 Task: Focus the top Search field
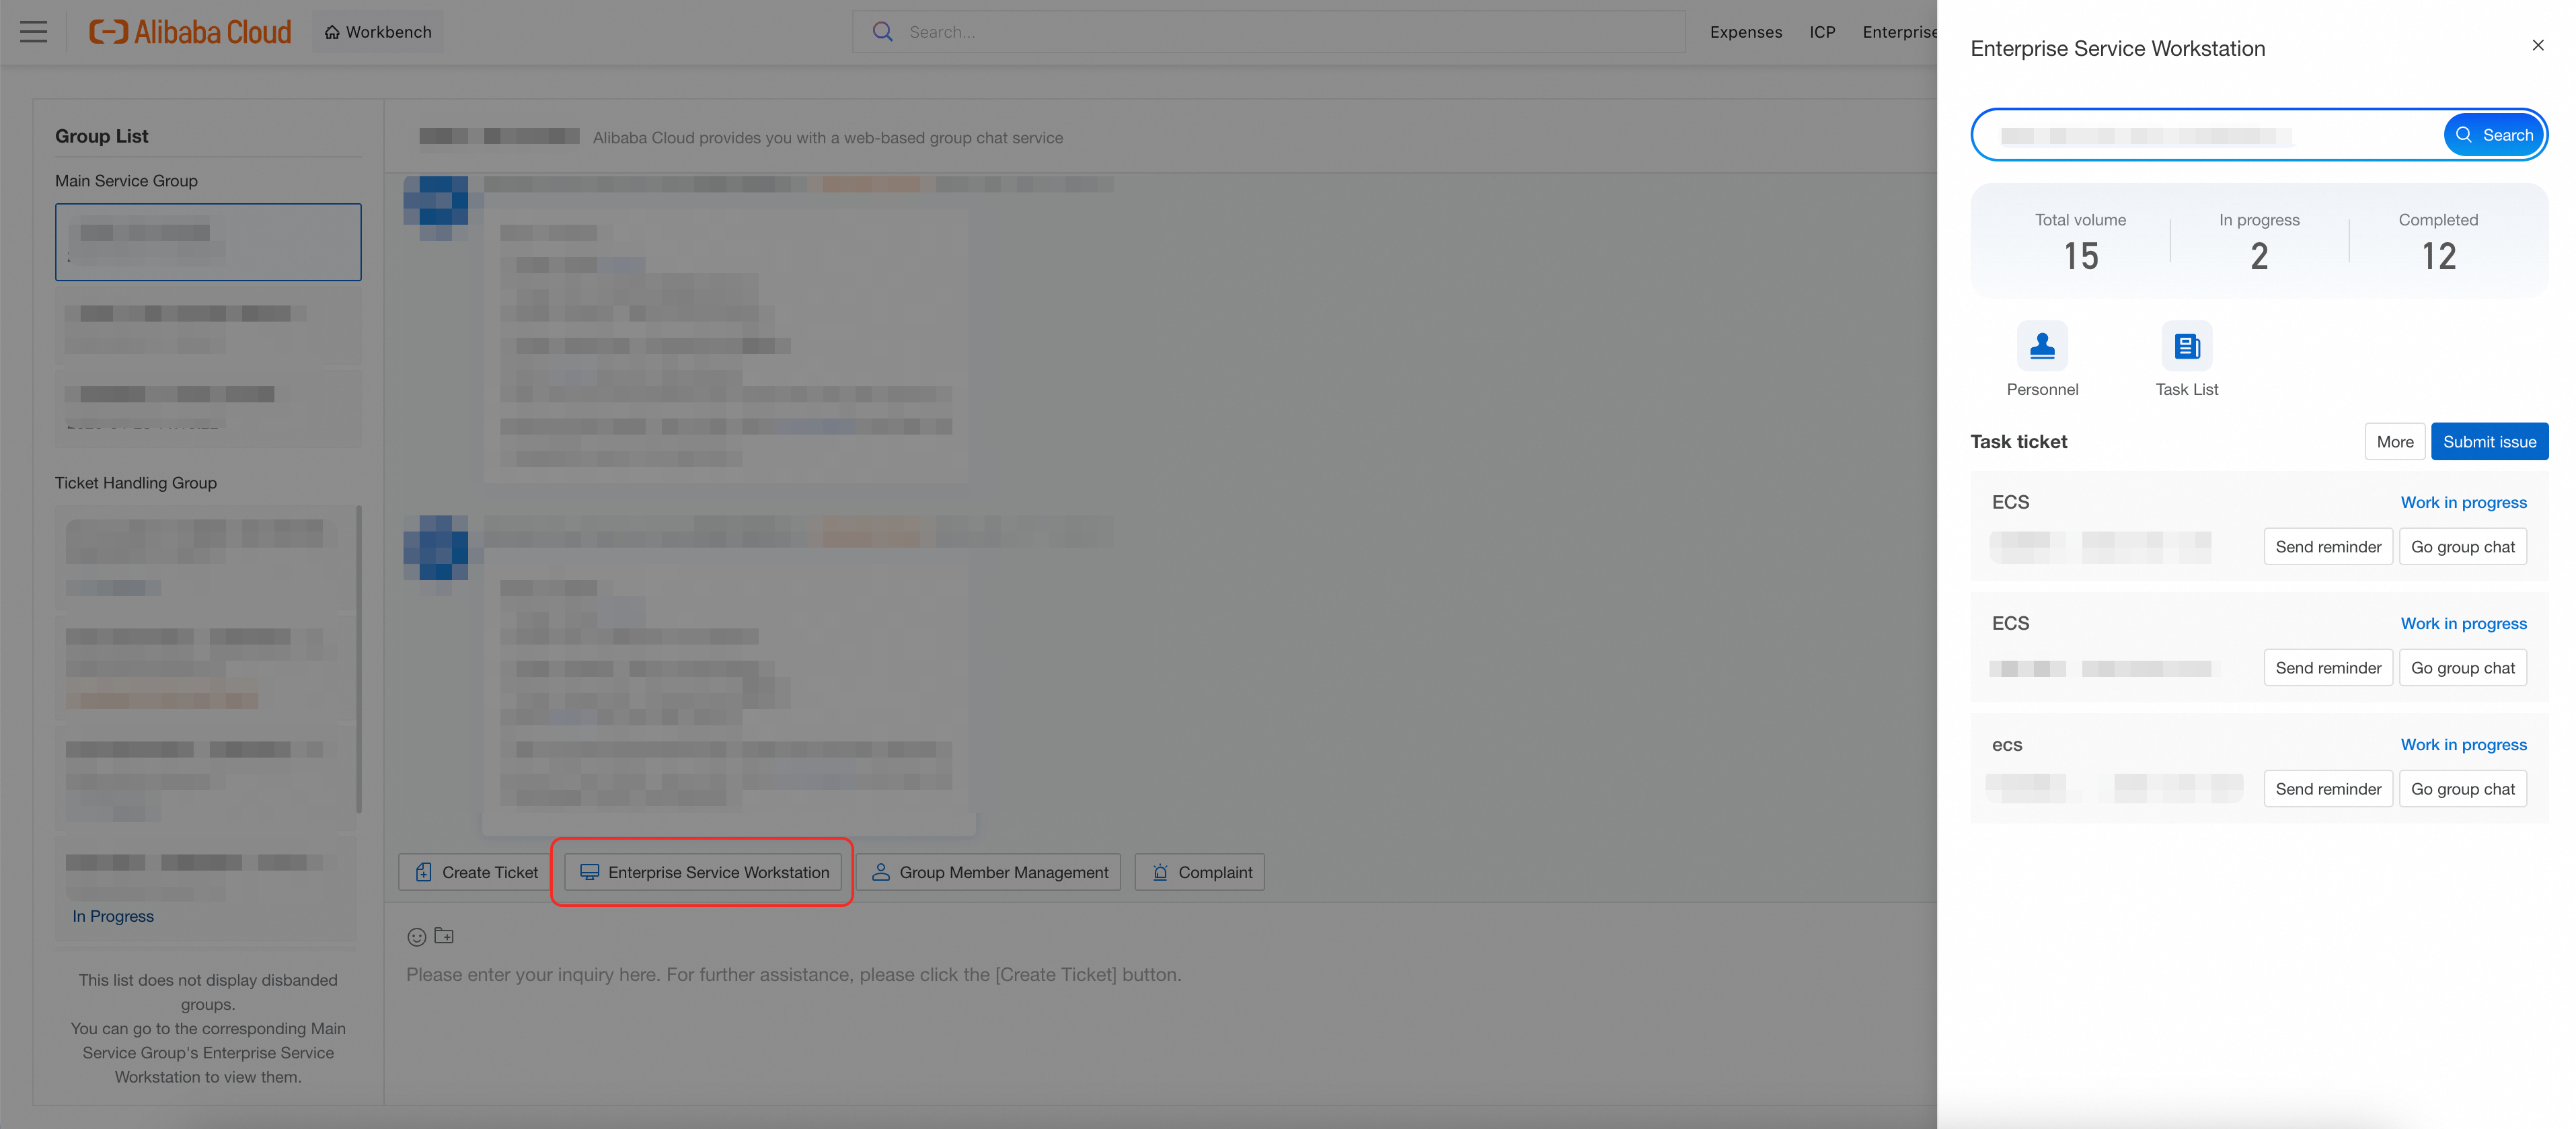pyautogui.click(x=1269, y=32)
